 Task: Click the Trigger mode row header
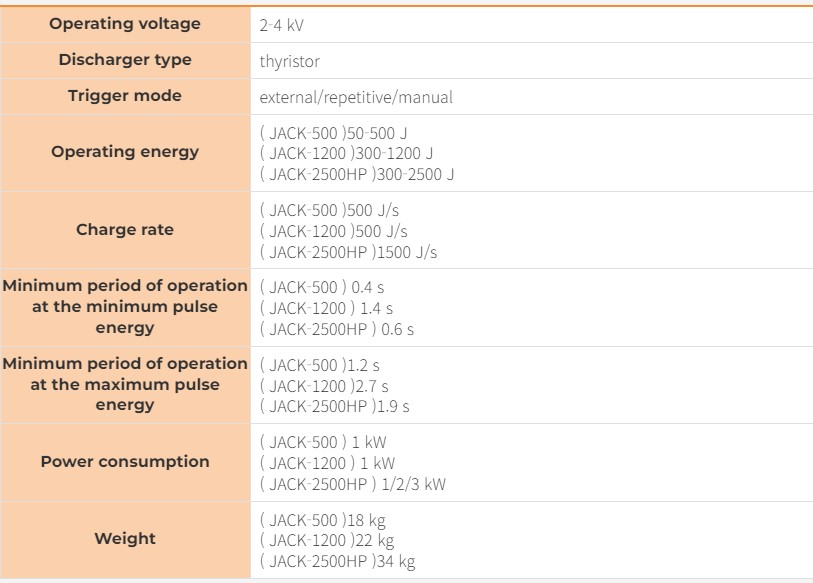point(125,96)
